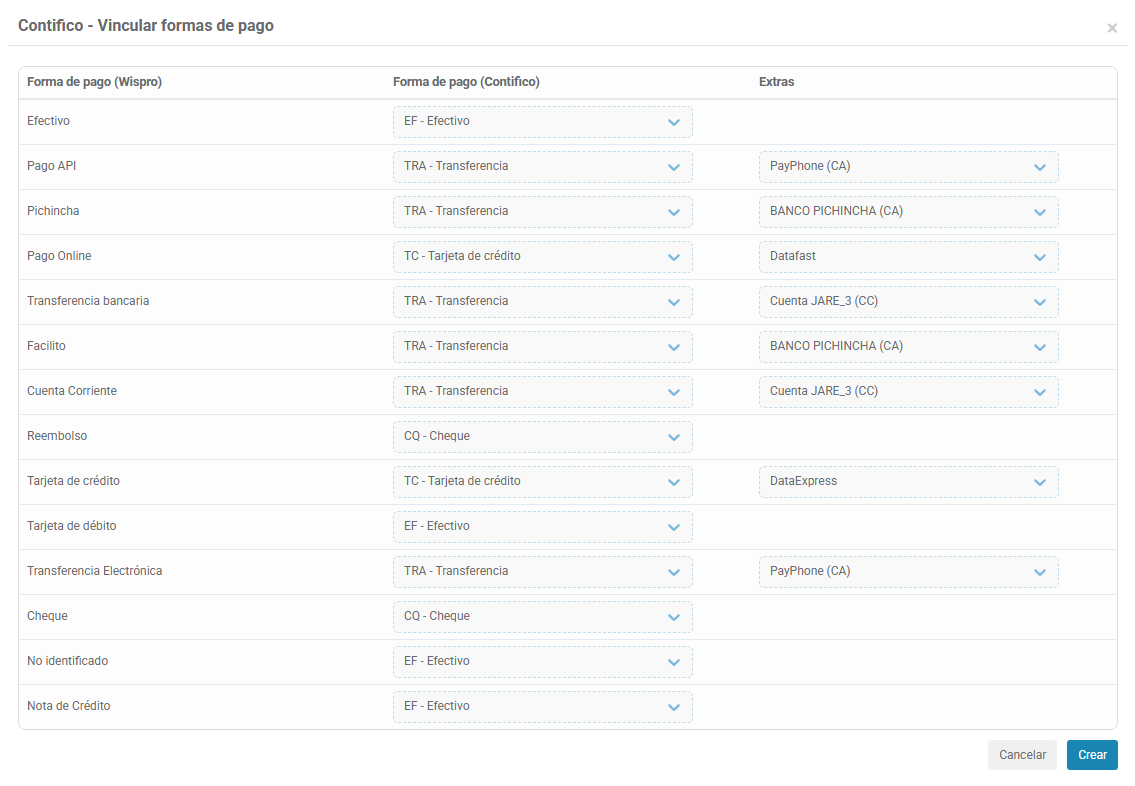Open Extras dropdown for Transferencia bancaria row
This screenshot has width=1135, height=786.
pos(908,301)
